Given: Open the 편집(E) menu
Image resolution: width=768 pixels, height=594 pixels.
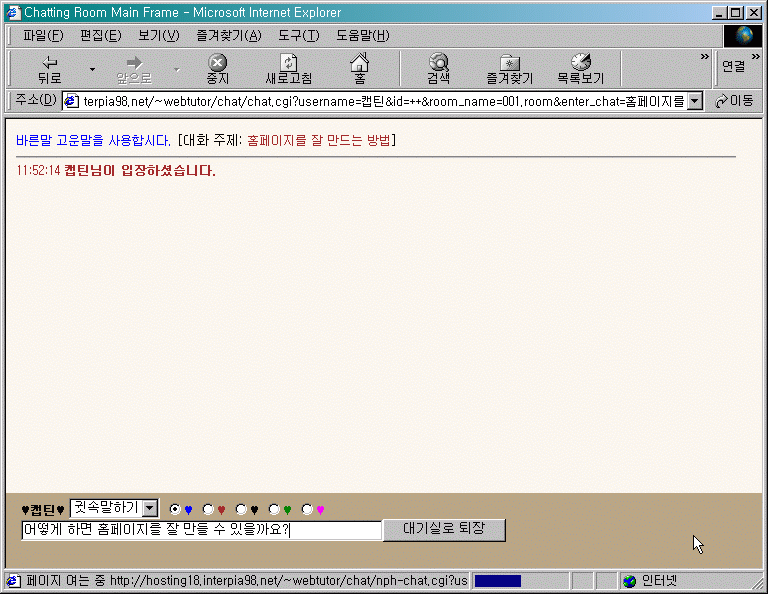Looking at the screenshot, I should (x=100, y=36).
